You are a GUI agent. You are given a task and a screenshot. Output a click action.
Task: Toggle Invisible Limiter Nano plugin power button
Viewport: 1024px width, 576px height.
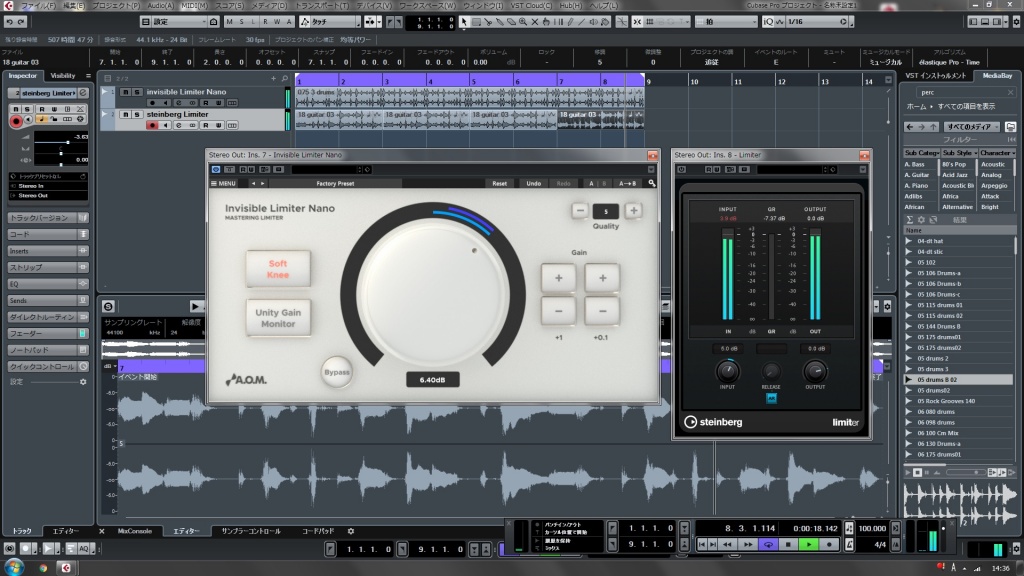coord(216,169)
